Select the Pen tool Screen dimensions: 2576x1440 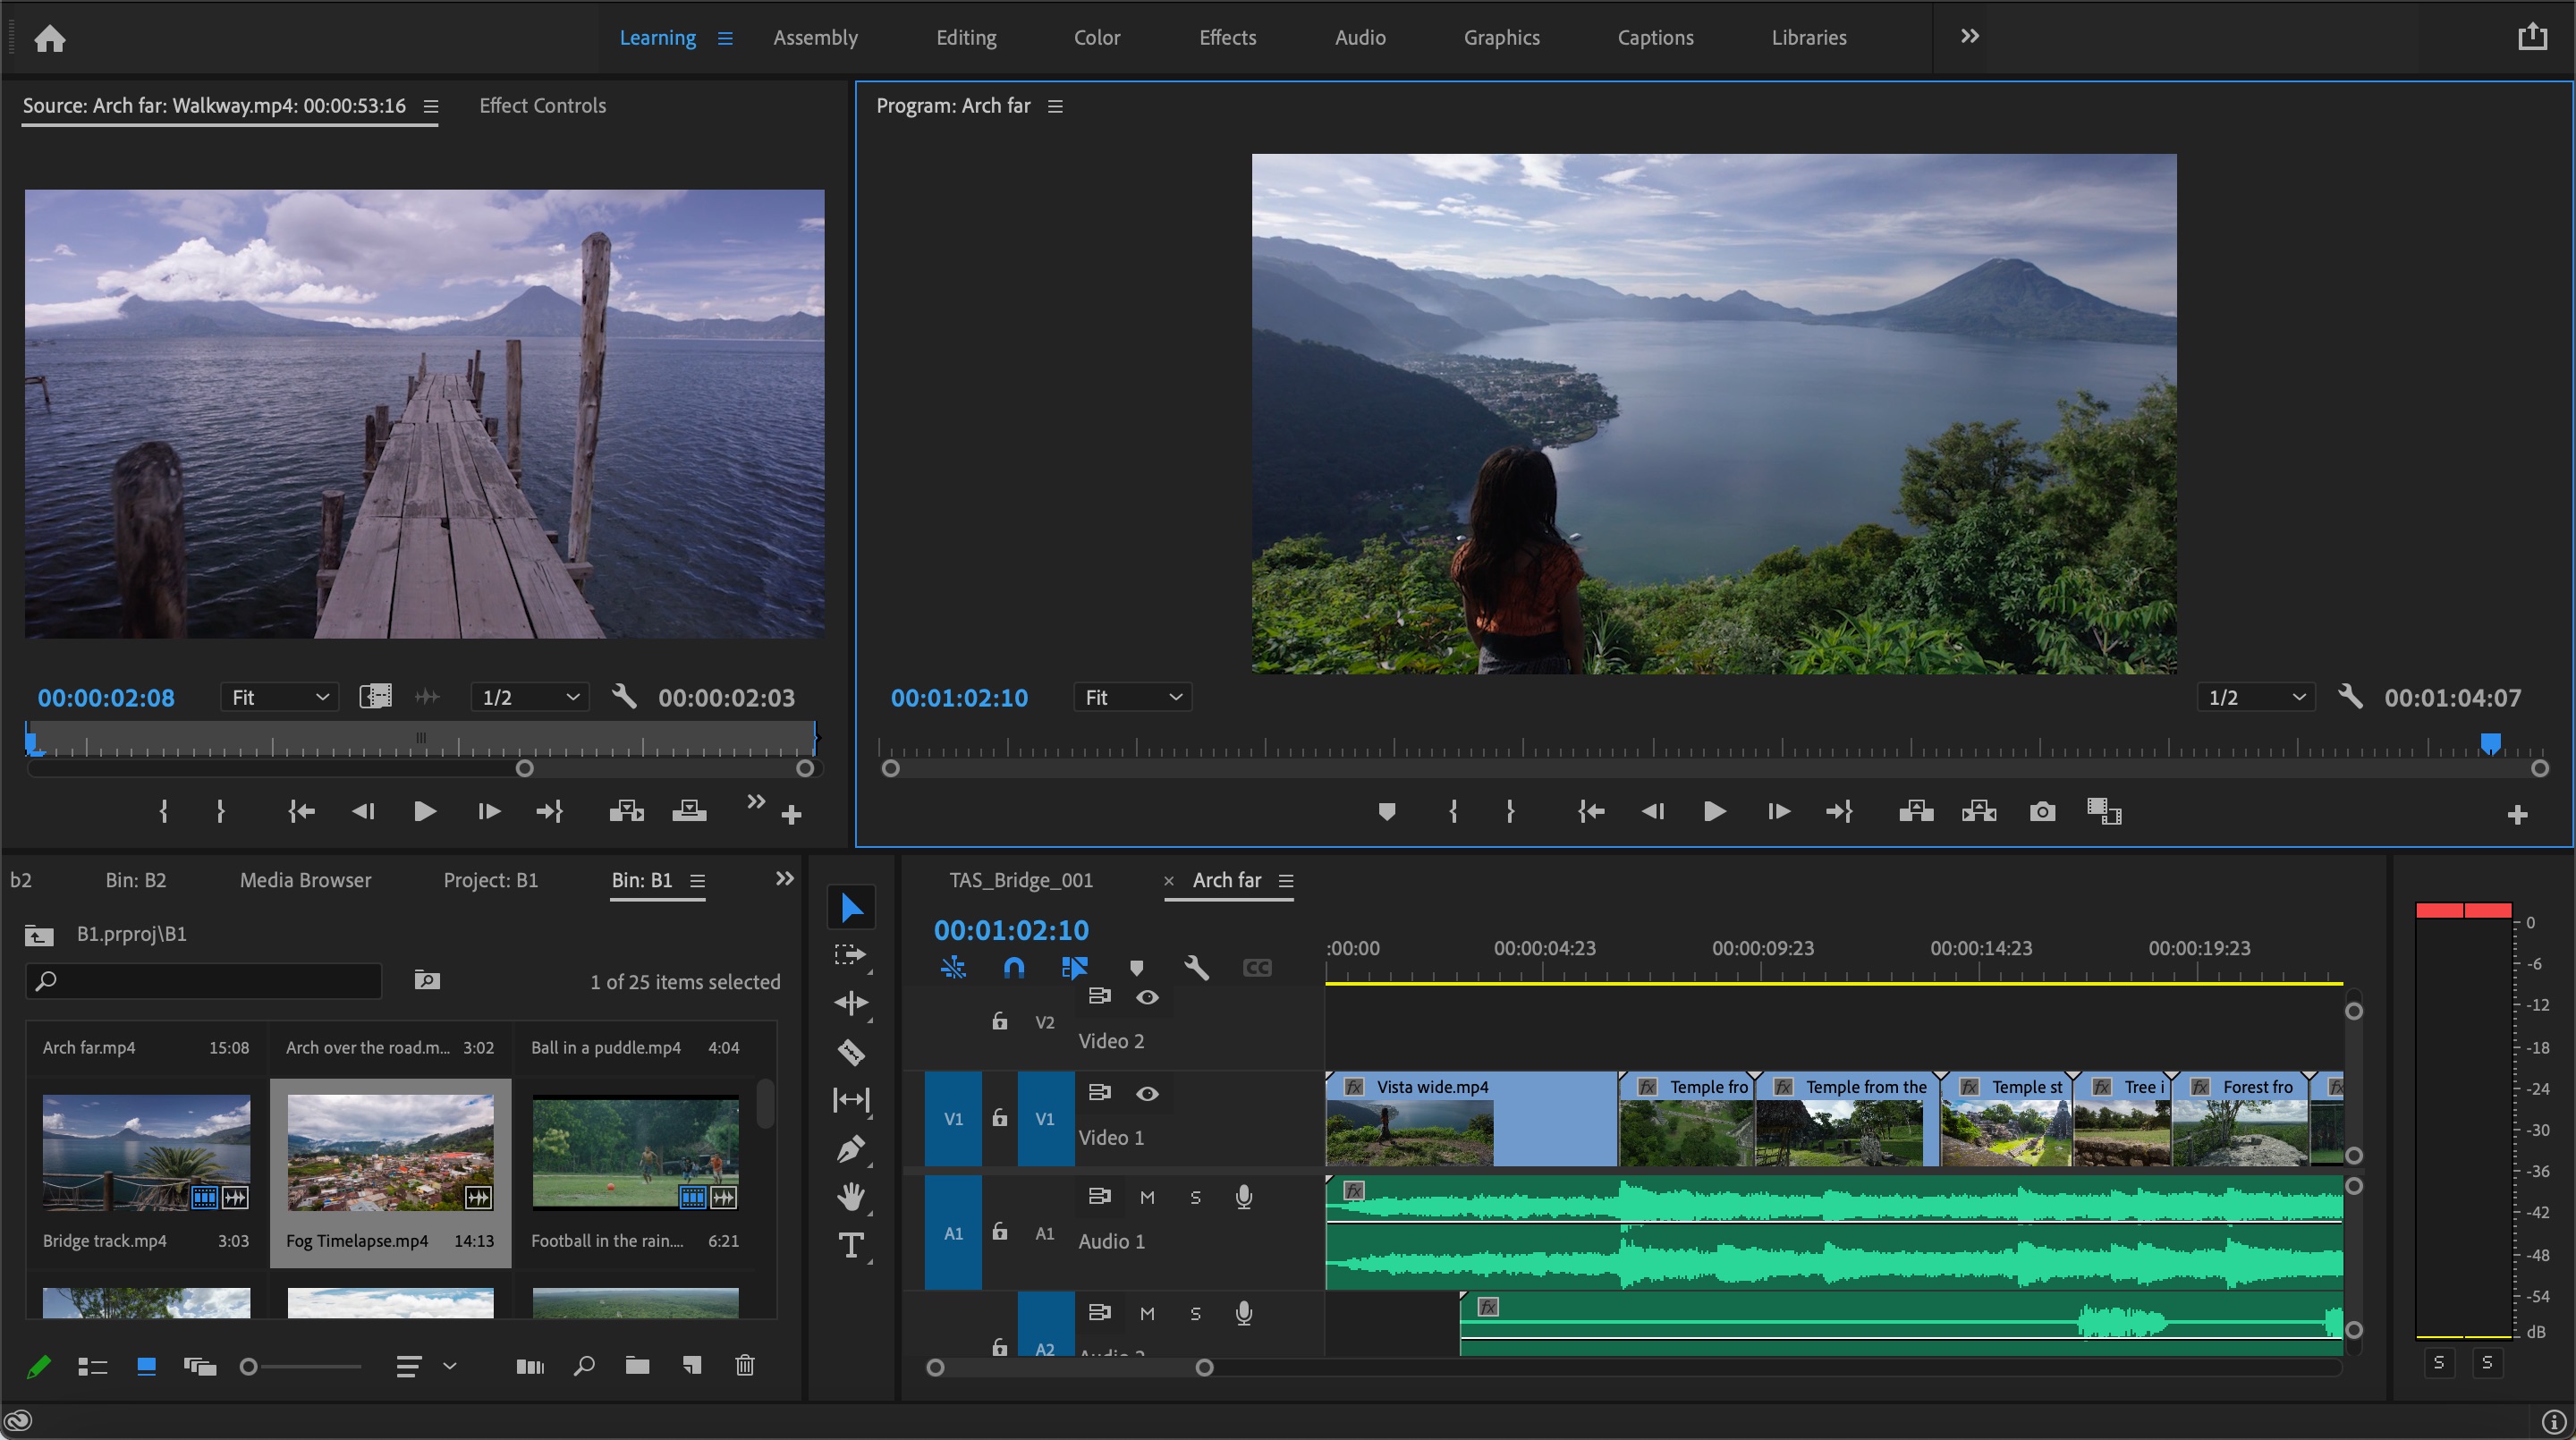(x=851, y=1149)
